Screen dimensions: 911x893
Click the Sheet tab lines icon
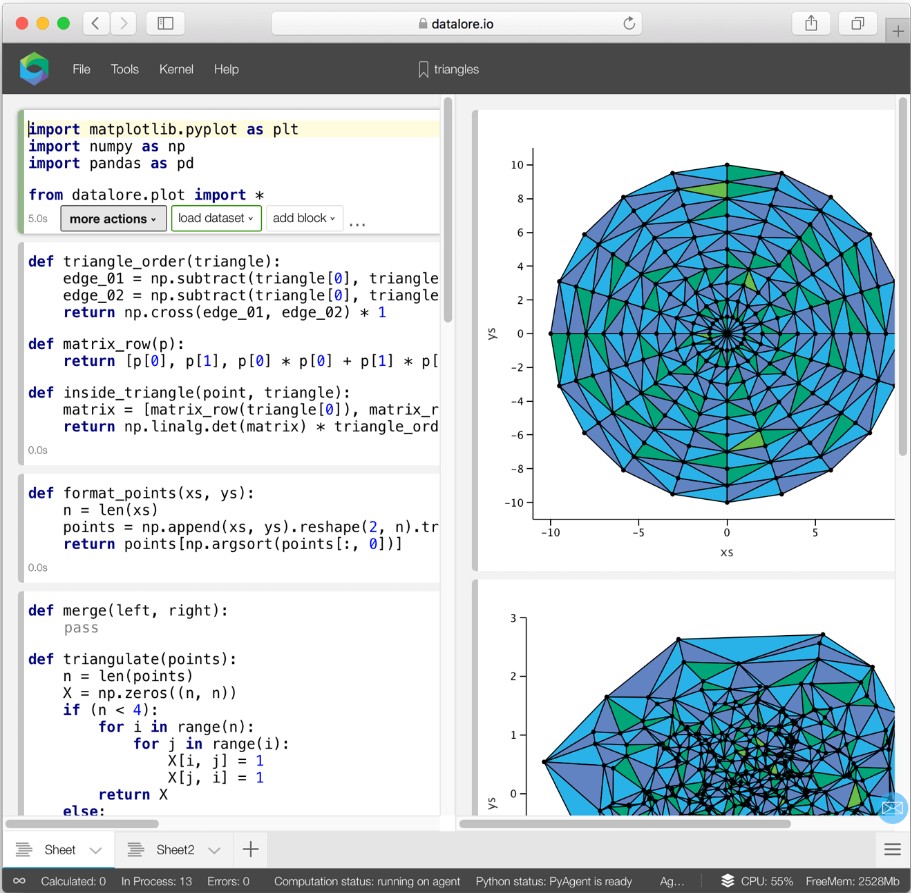pos(24,849)
